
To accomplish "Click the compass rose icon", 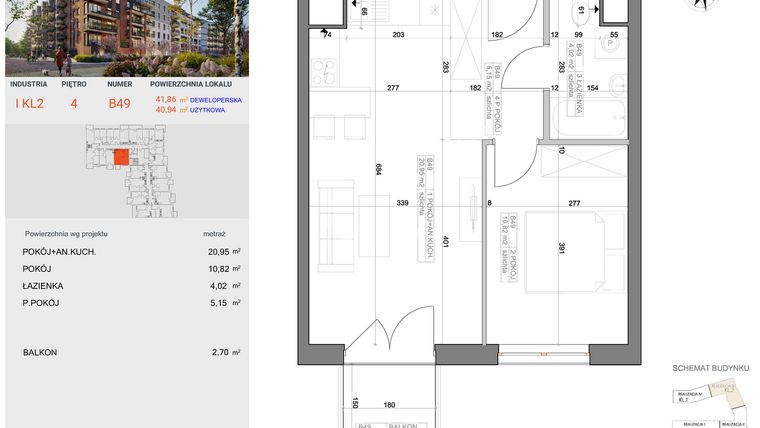I will (699, 5).
